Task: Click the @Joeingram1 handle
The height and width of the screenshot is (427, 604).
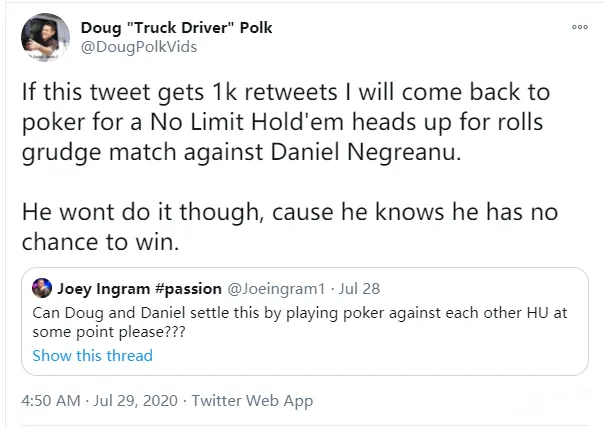Action: click(x=276, y=288)
